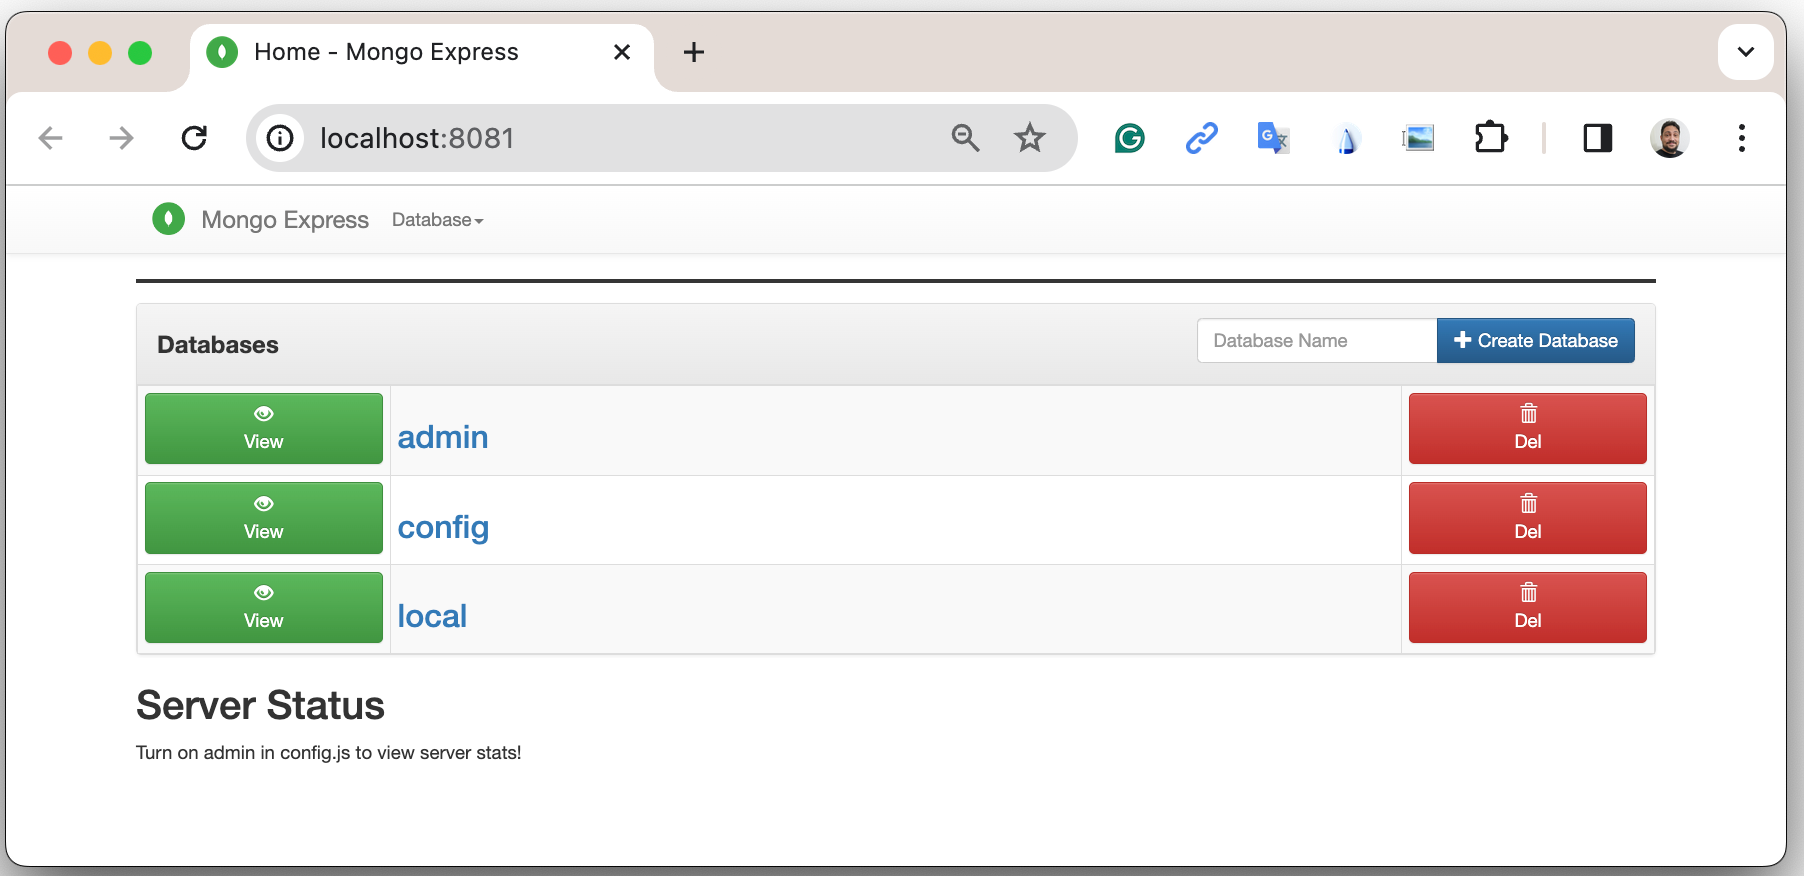Screen dimensions: 1804x876
Task: Select the Home - Mongo Express tab
Action: (x=420, y=56)
